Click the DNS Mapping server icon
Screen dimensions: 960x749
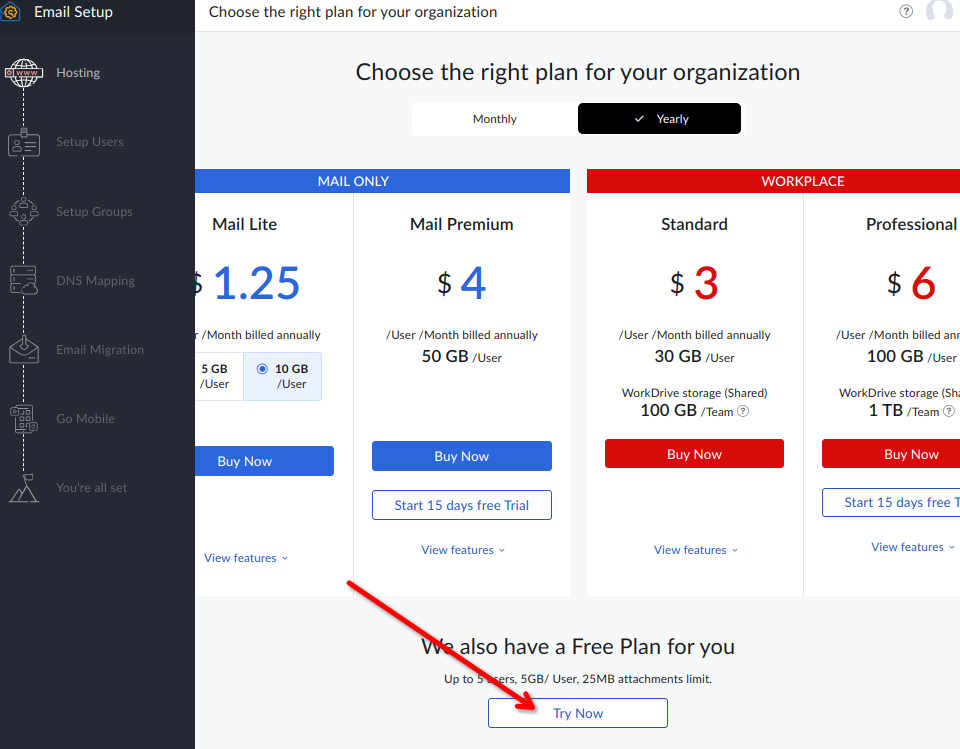tap(24, 281)
